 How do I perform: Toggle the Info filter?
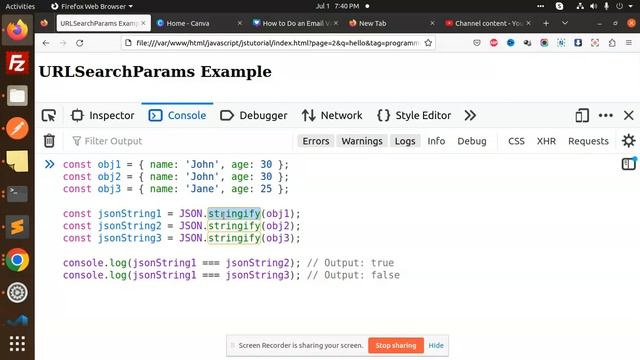pyautogui.click(x=436, y=141)
